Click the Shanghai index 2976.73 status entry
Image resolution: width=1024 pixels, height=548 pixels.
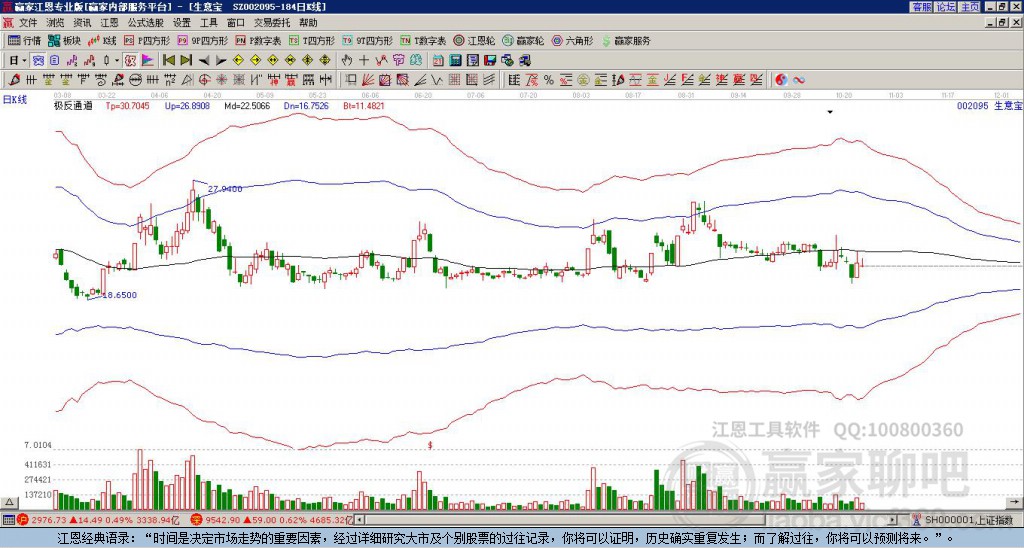(99, 520)
